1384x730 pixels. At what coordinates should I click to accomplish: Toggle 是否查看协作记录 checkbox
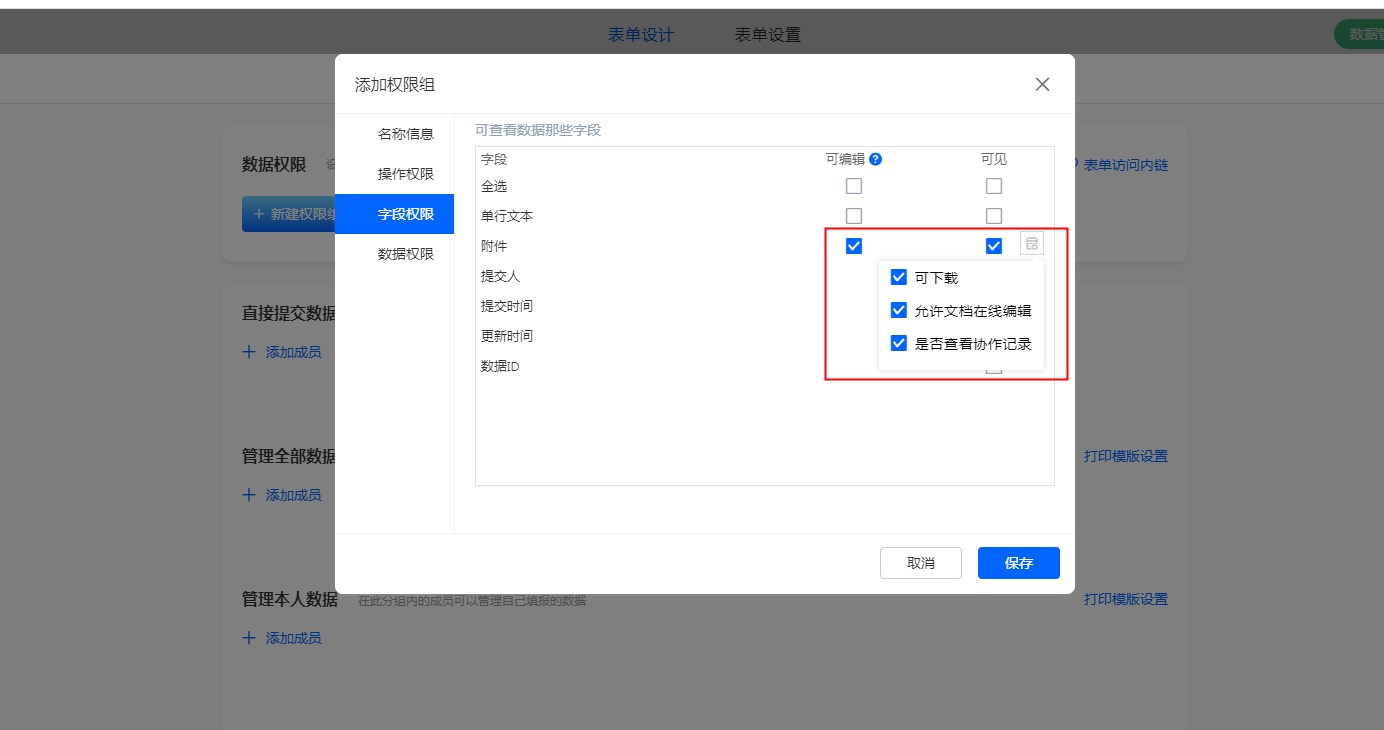pyautogui.click(x=899, y=344)
